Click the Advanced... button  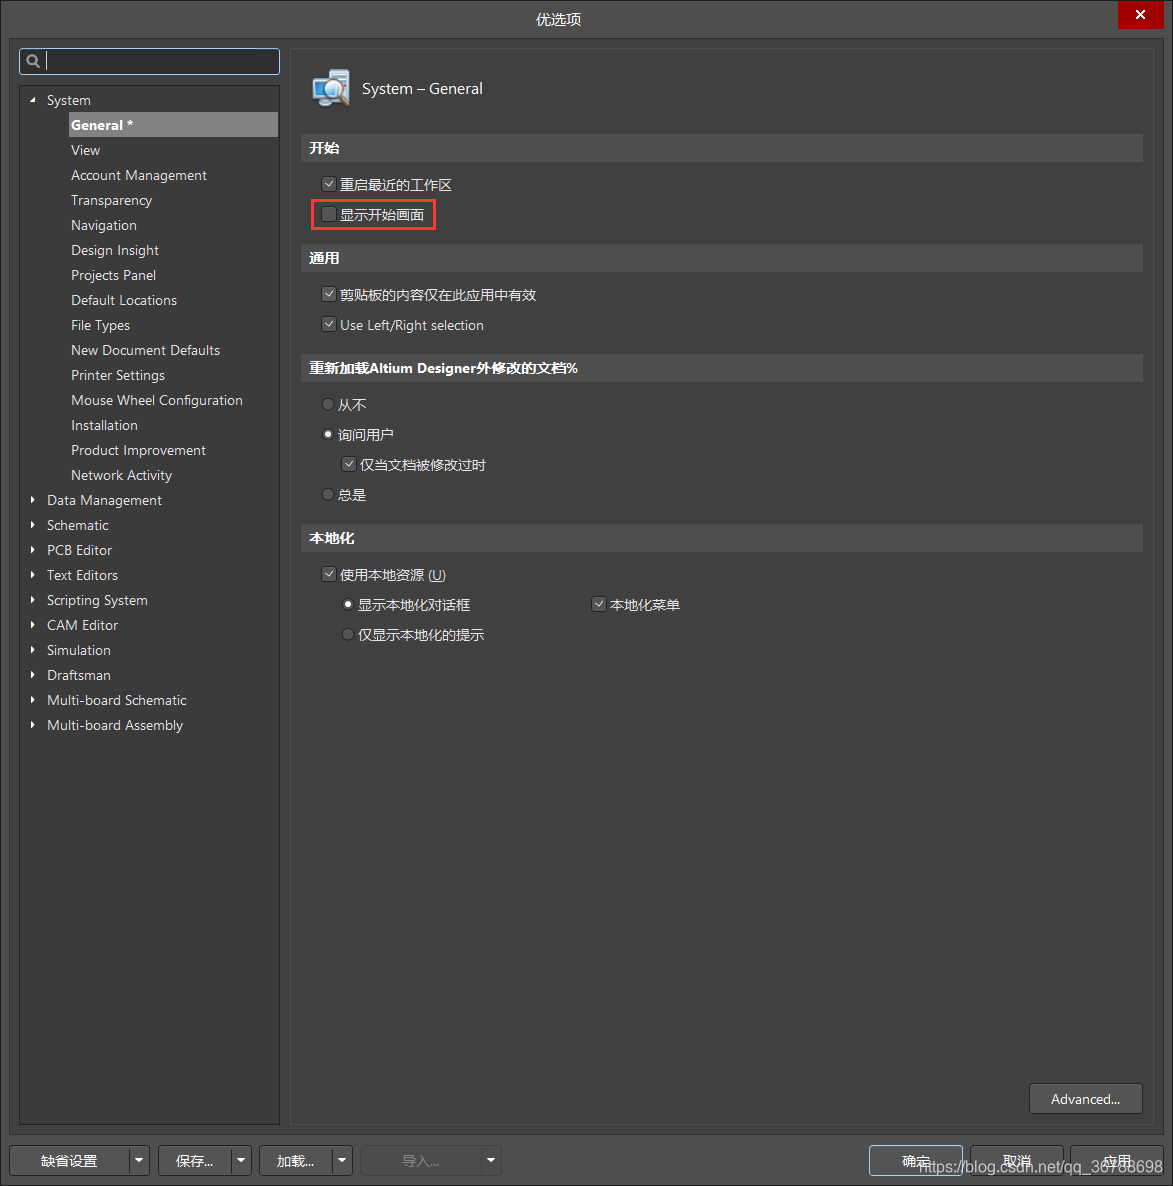click(x=1085, y=1098)
